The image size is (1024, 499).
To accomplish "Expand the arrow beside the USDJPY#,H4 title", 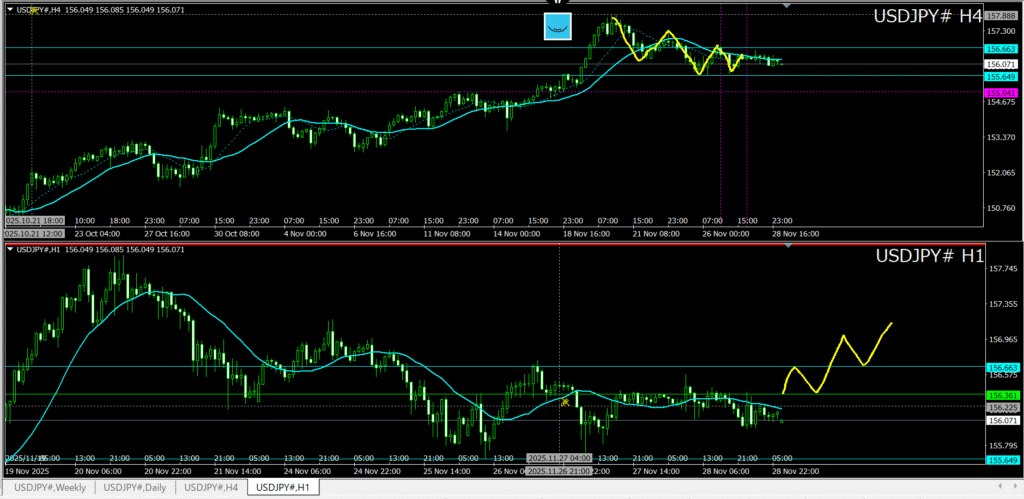I will (10, 10).
